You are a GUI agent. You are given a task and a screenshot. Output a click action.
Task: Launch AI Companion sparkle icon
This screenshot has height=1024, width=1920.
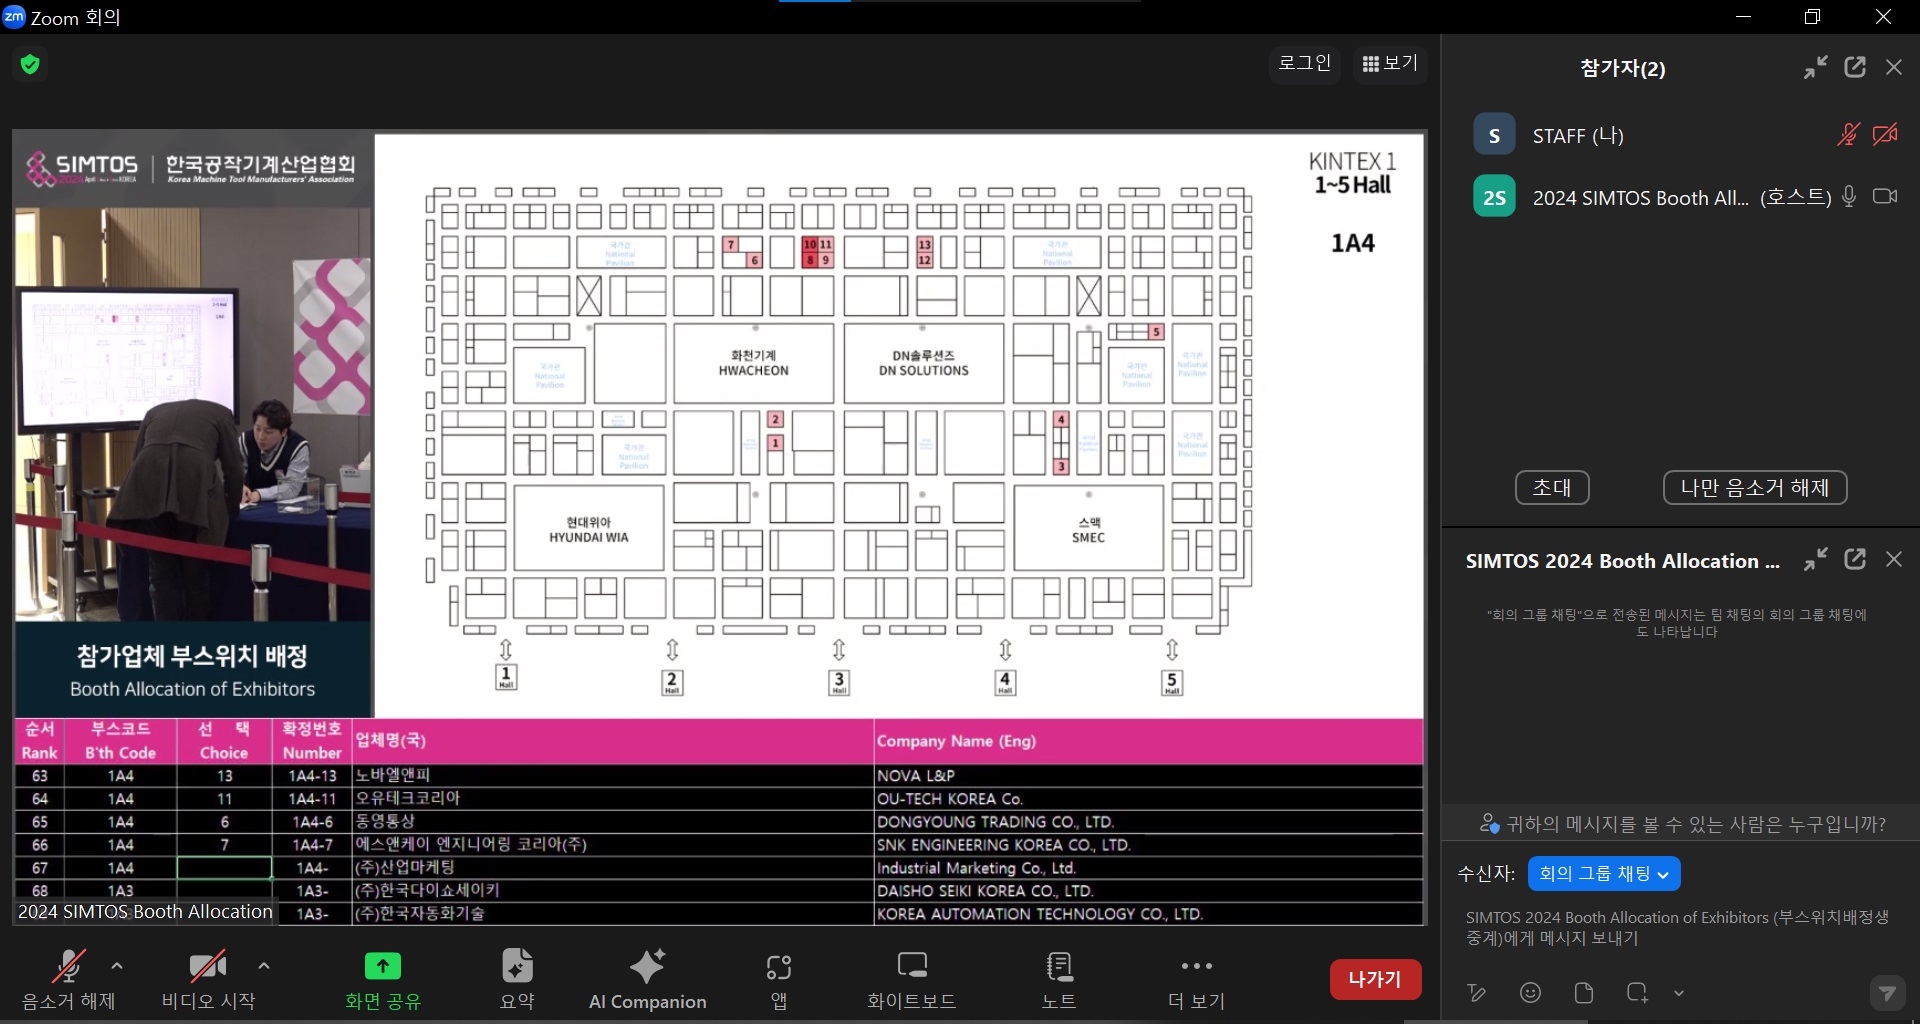(x=647, y=966)
